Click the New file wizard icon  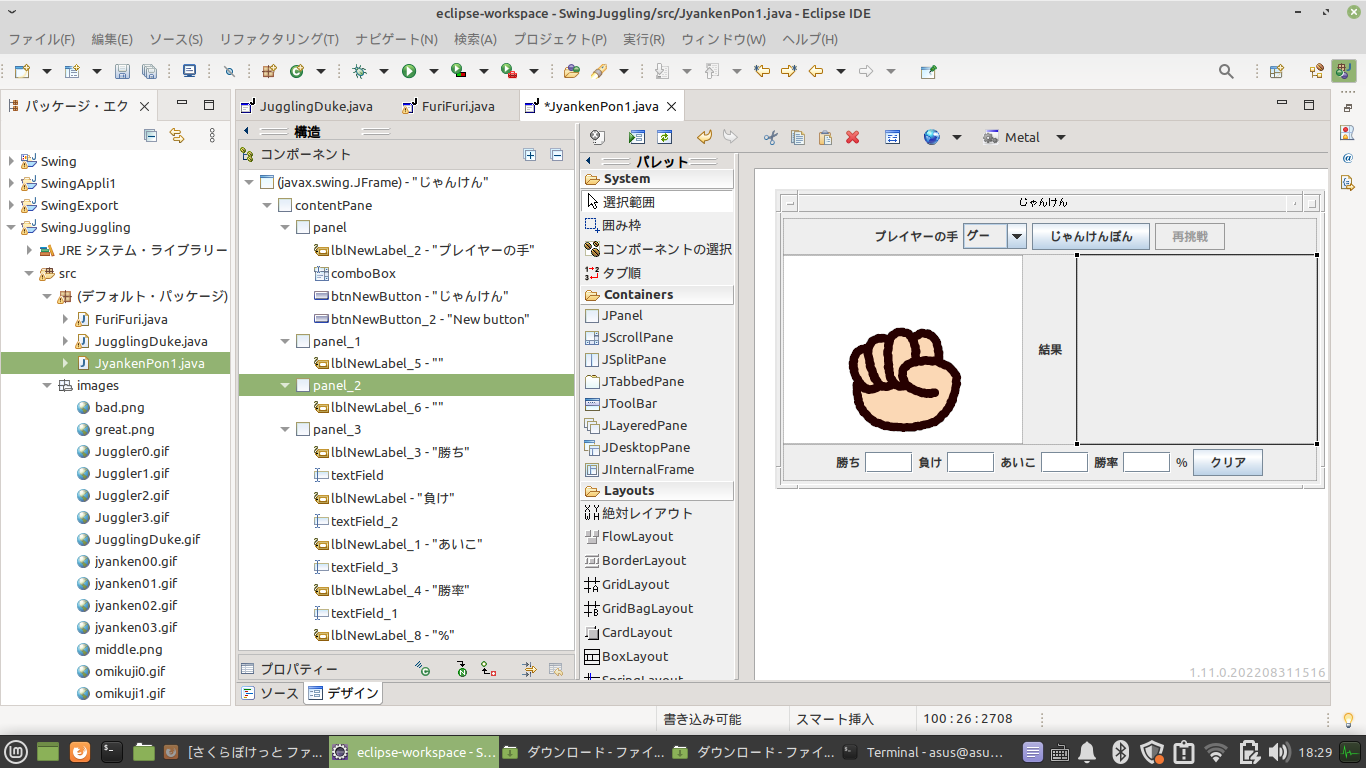(x=21, y=71)
